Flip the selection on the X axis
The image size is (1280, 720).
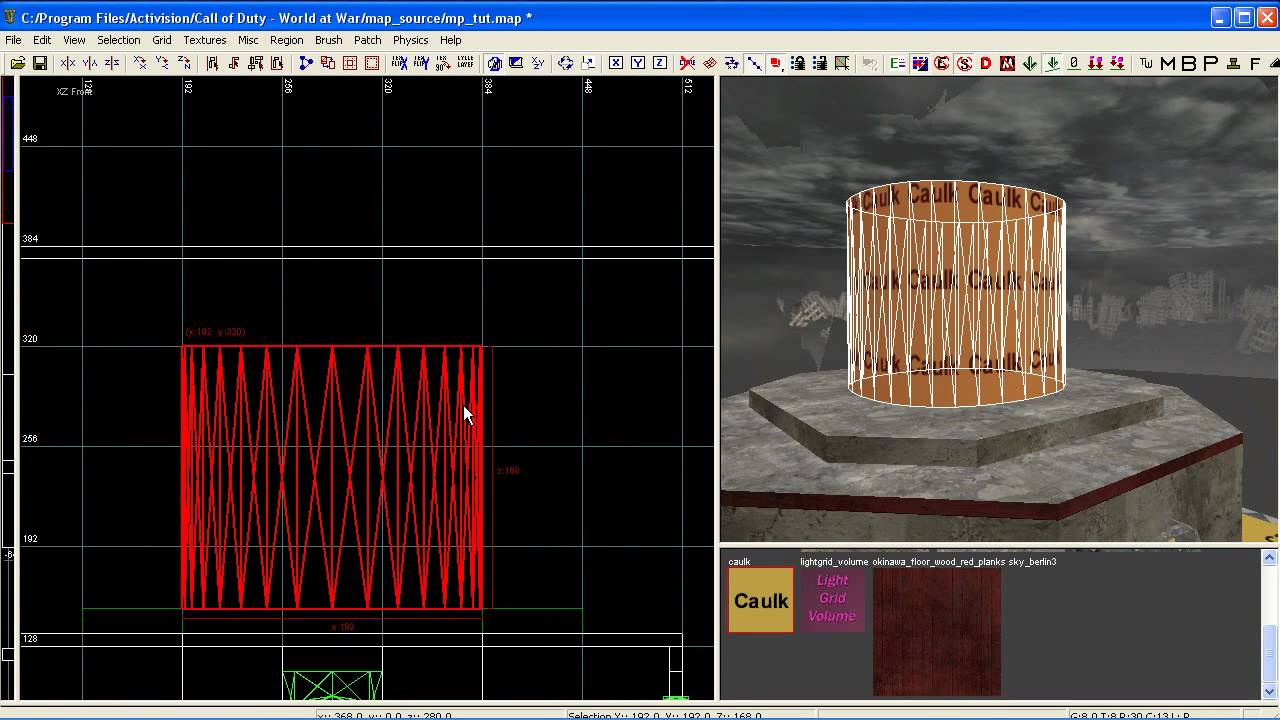coord(68,63)
